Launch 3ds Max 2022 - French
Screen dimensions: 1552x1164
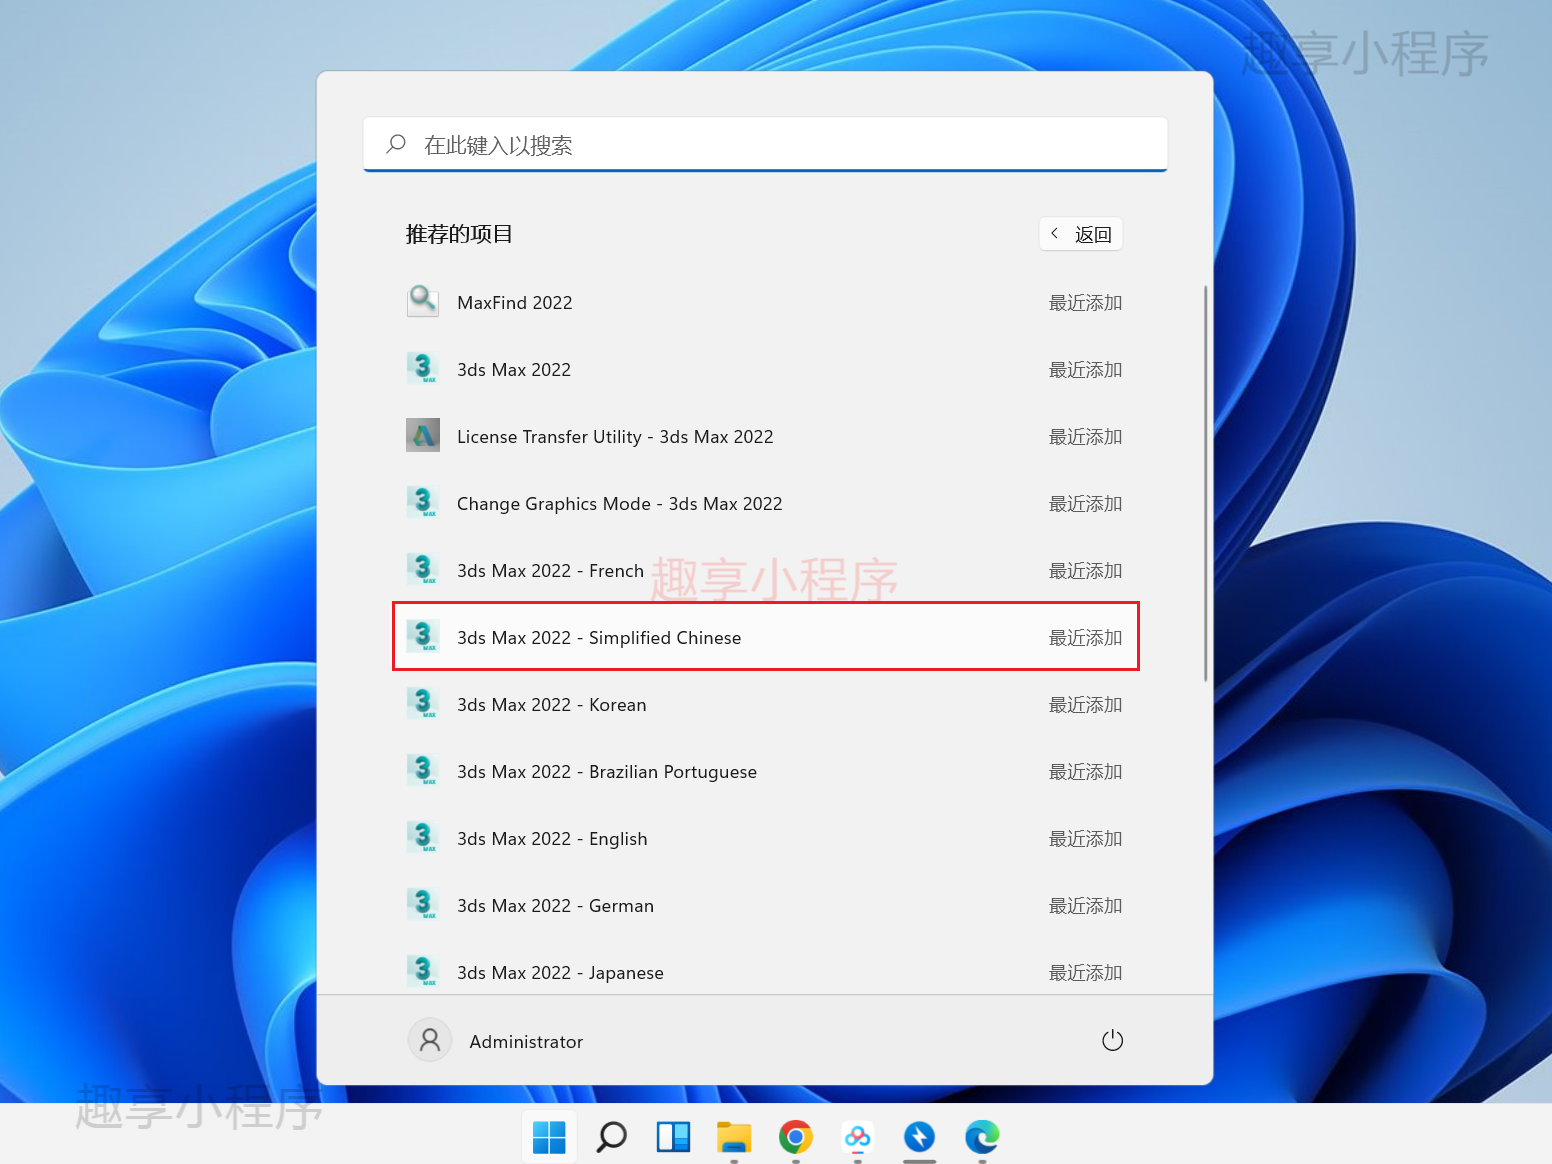(x=764, y=570)
